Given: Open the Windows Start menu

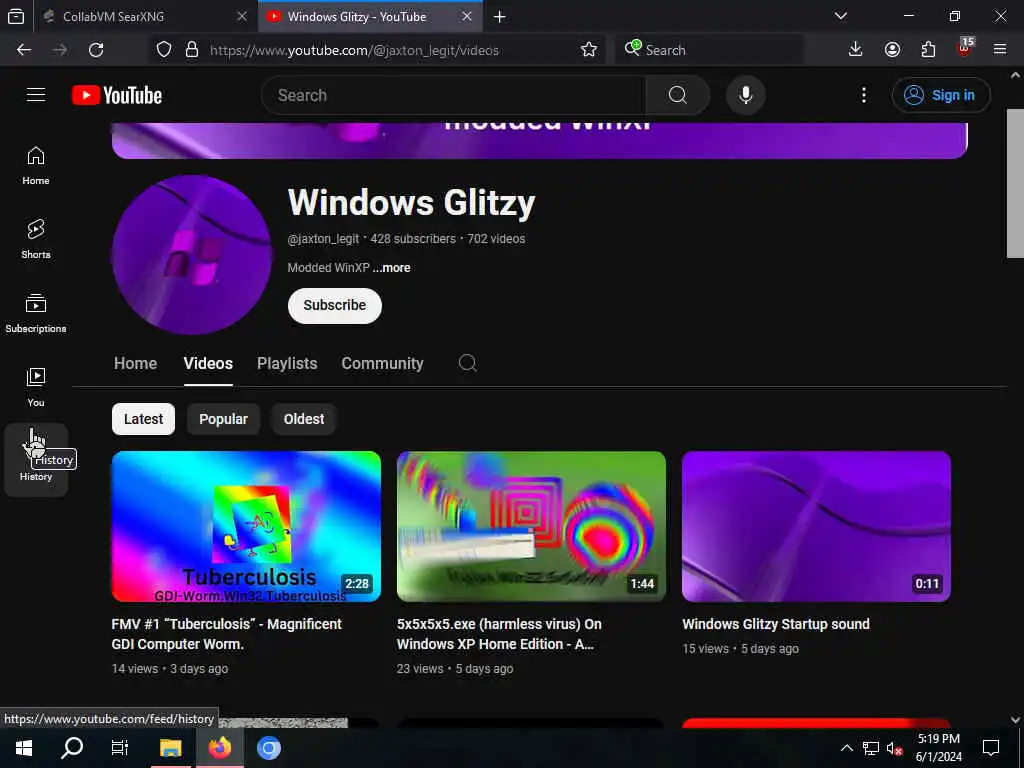Looking at the screenshot, I should (24, 748).
